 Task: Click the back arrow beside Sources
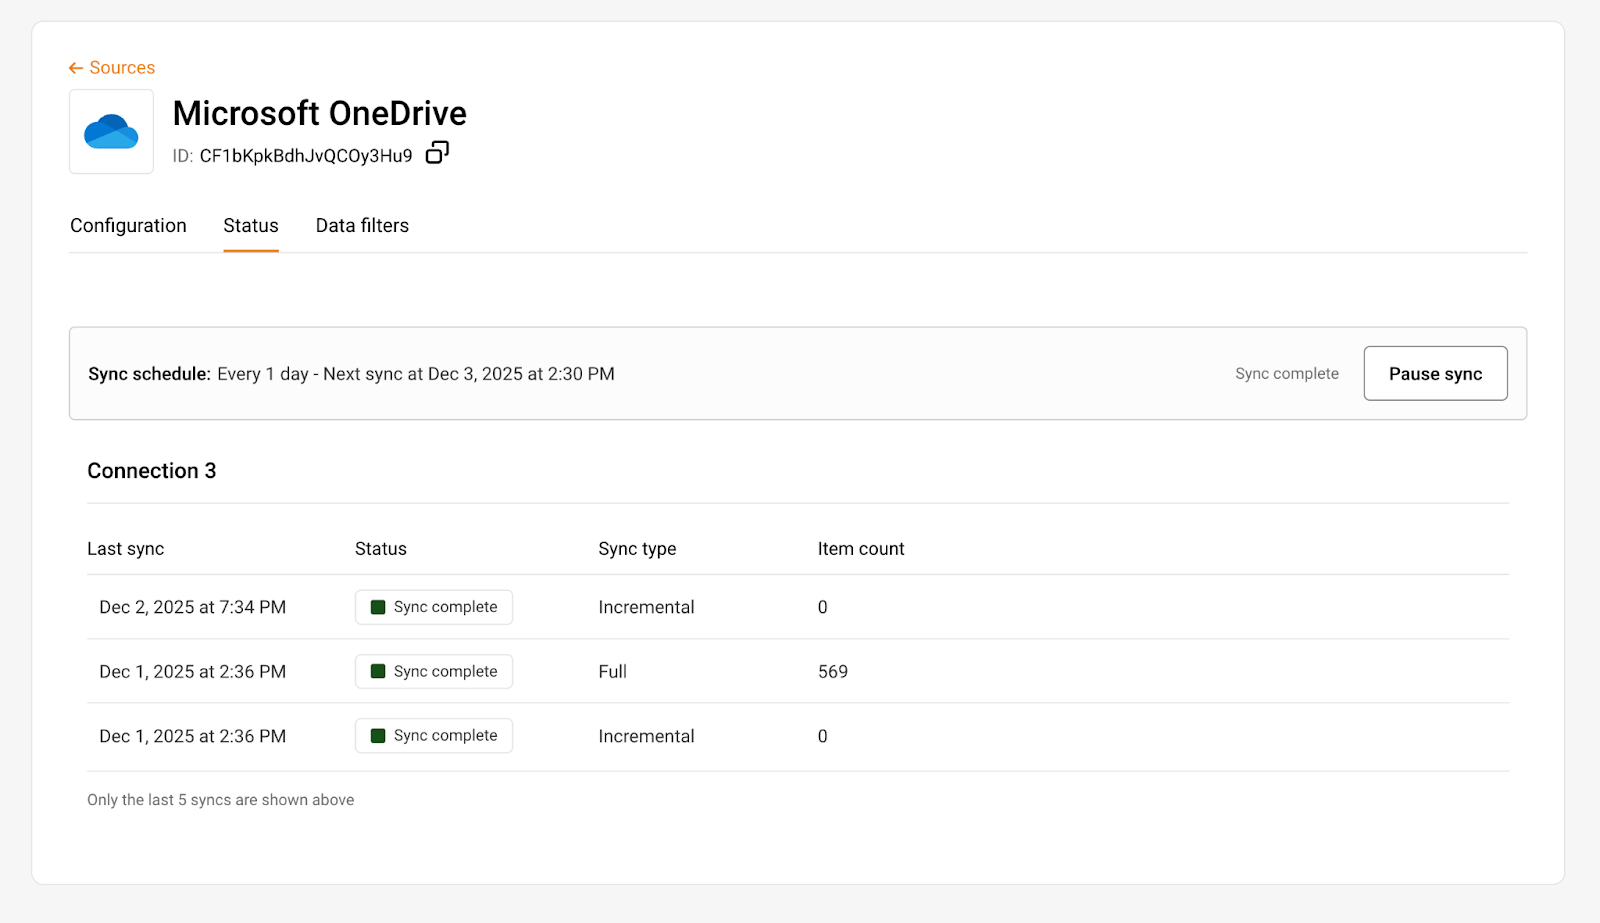[x=76, y=68]
